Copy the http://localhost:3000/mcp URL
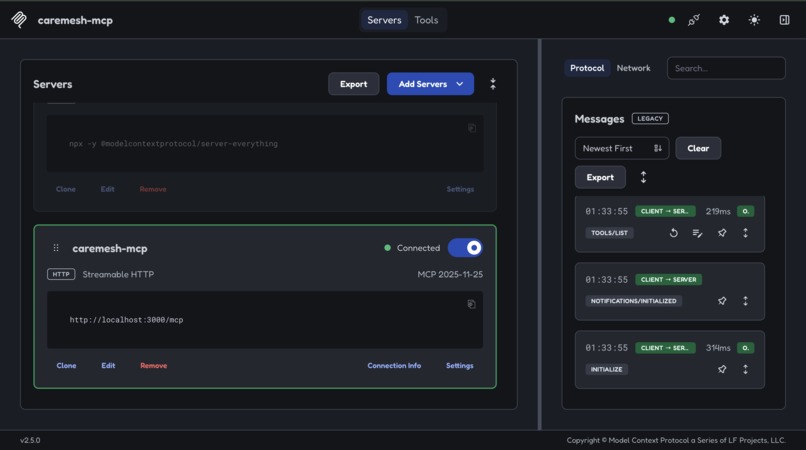Image resolution: width=806 pixels, height=450 pixels. click(471, 304)
